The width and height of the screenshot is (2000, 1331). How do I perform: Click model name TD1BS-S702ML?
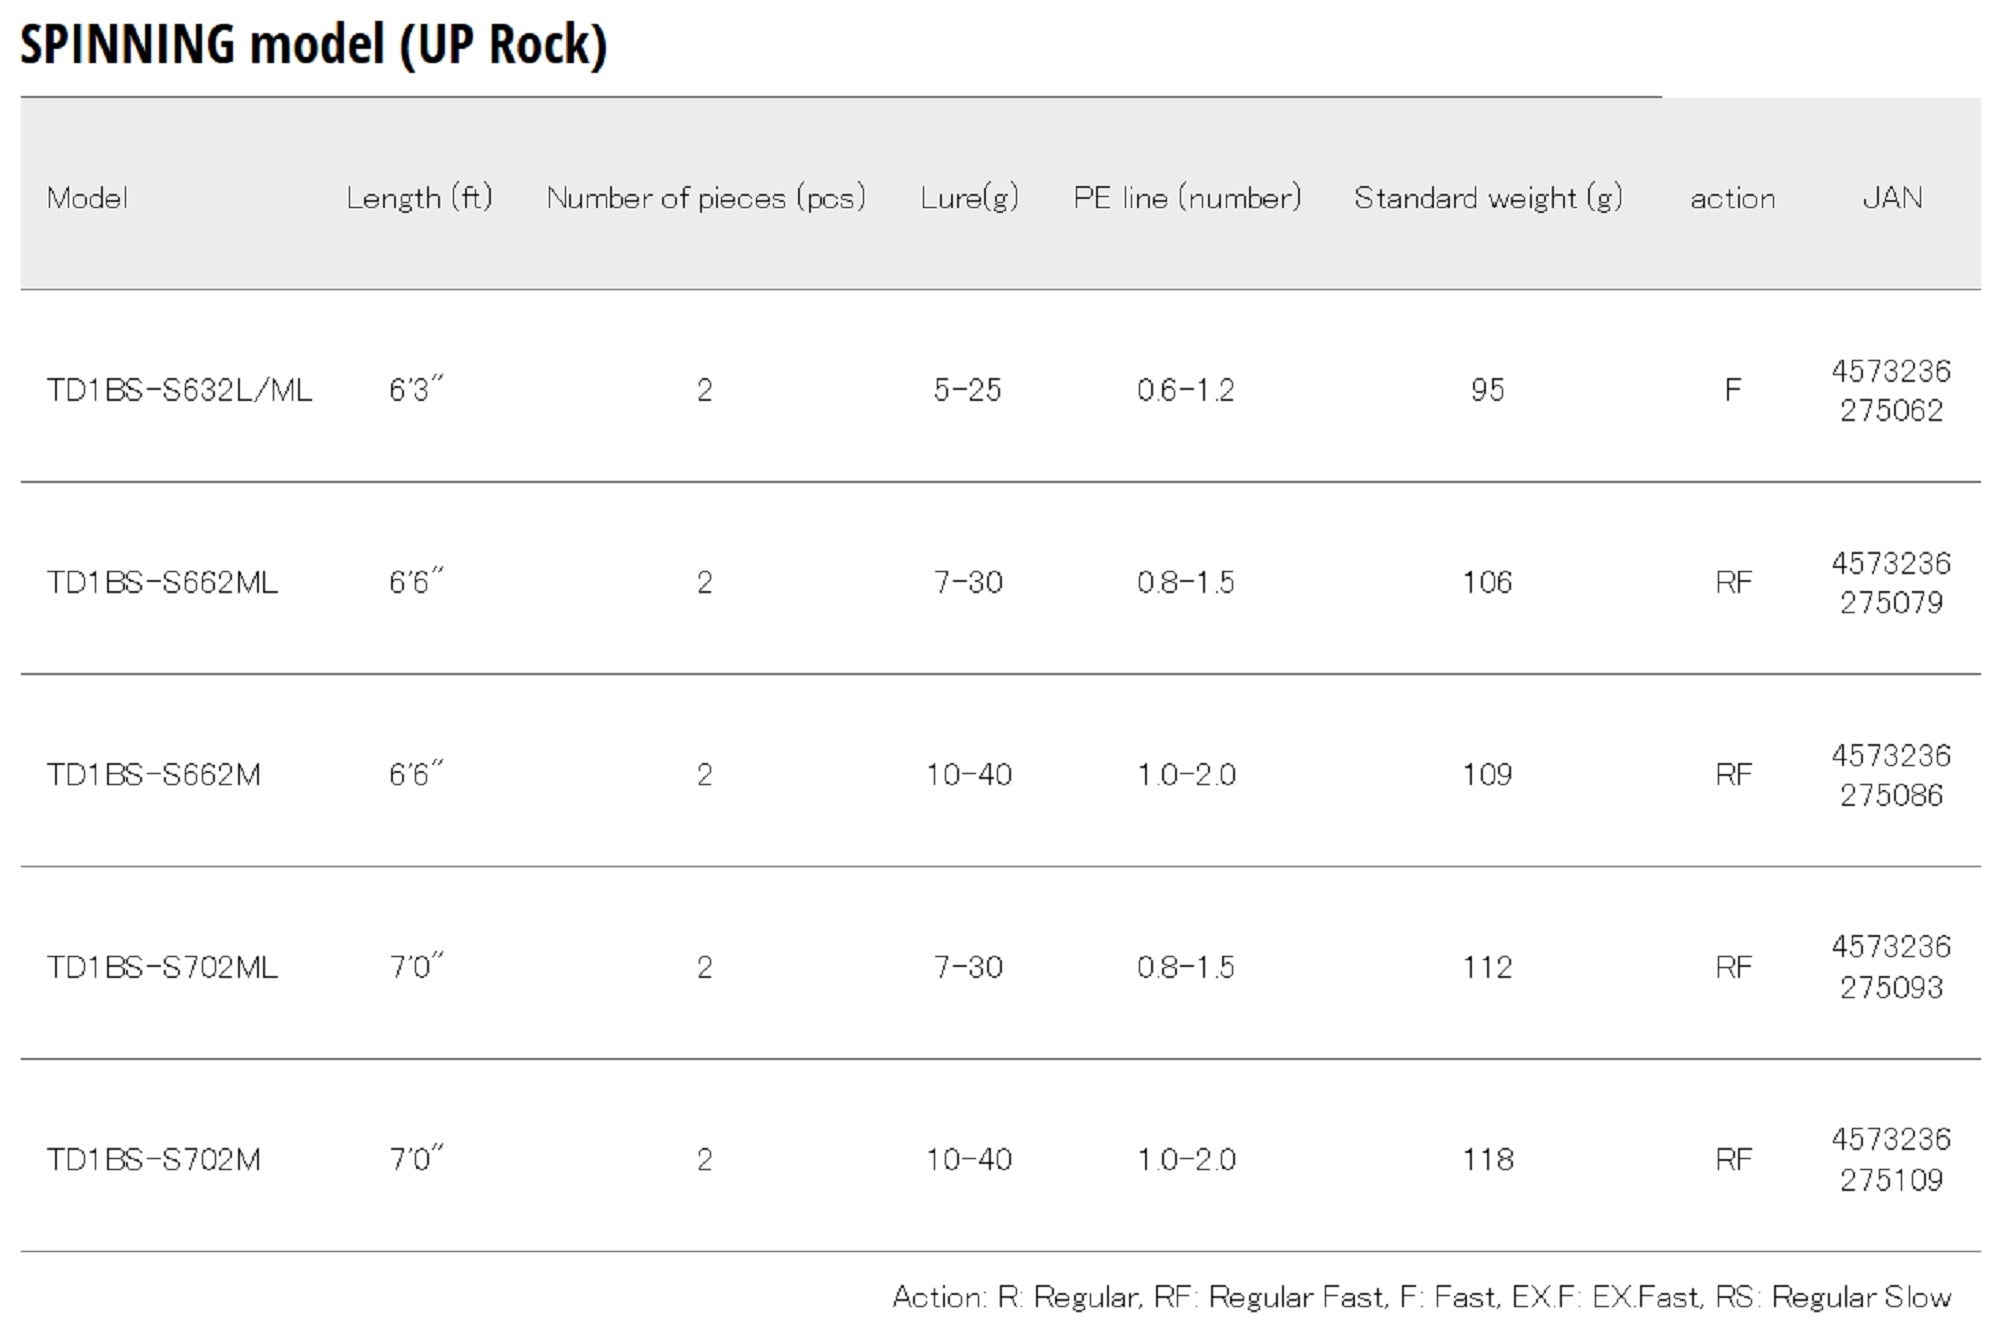(162, 967)
